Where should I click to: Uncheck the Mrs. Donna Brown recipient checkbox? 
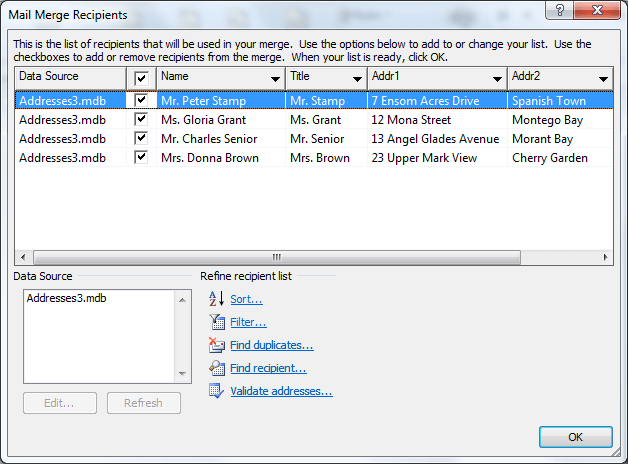point(141,157)
